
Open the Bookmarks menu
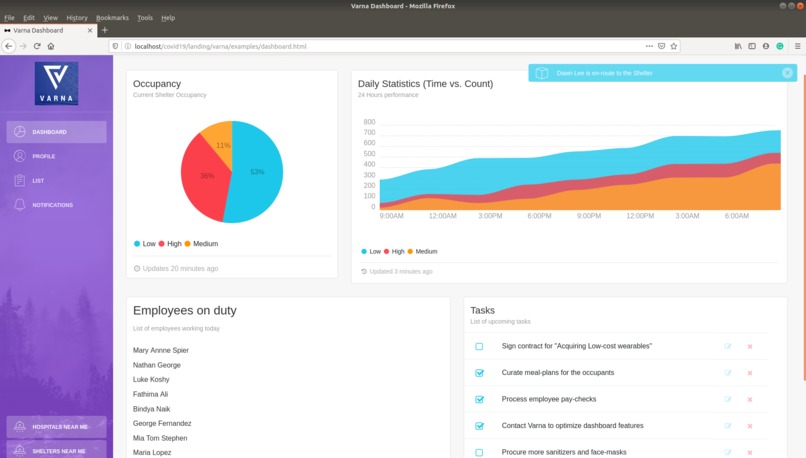pos(112,17)
